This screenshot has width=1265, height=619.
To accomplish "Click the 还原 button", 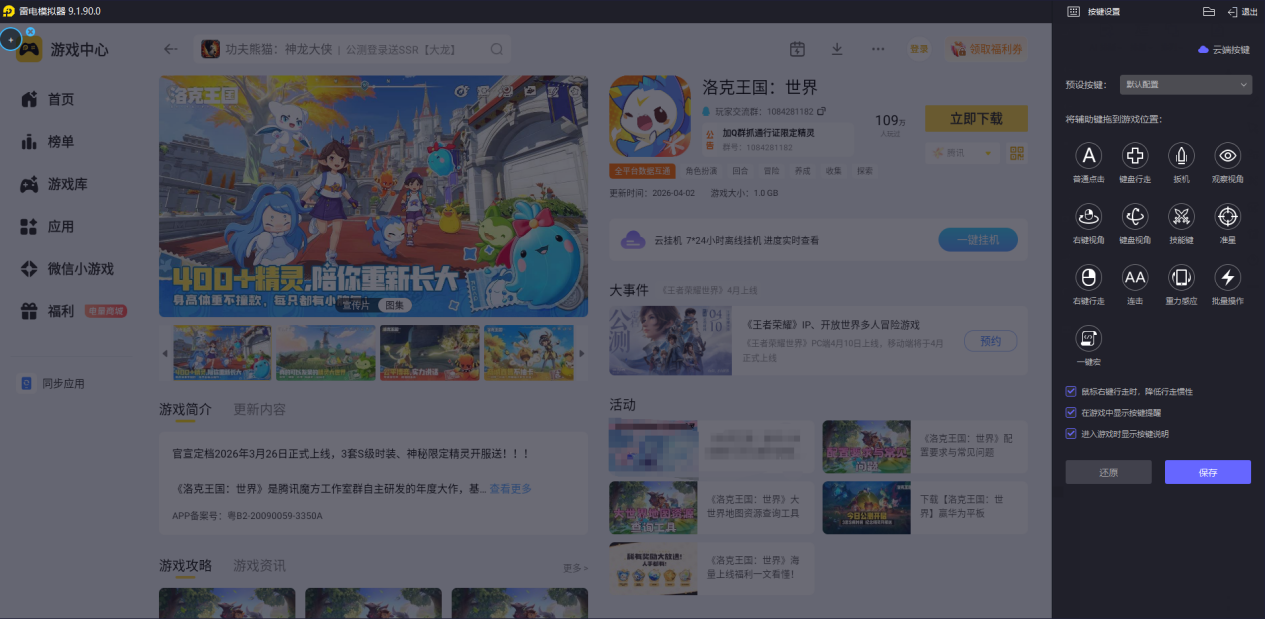I will 1108,472.
